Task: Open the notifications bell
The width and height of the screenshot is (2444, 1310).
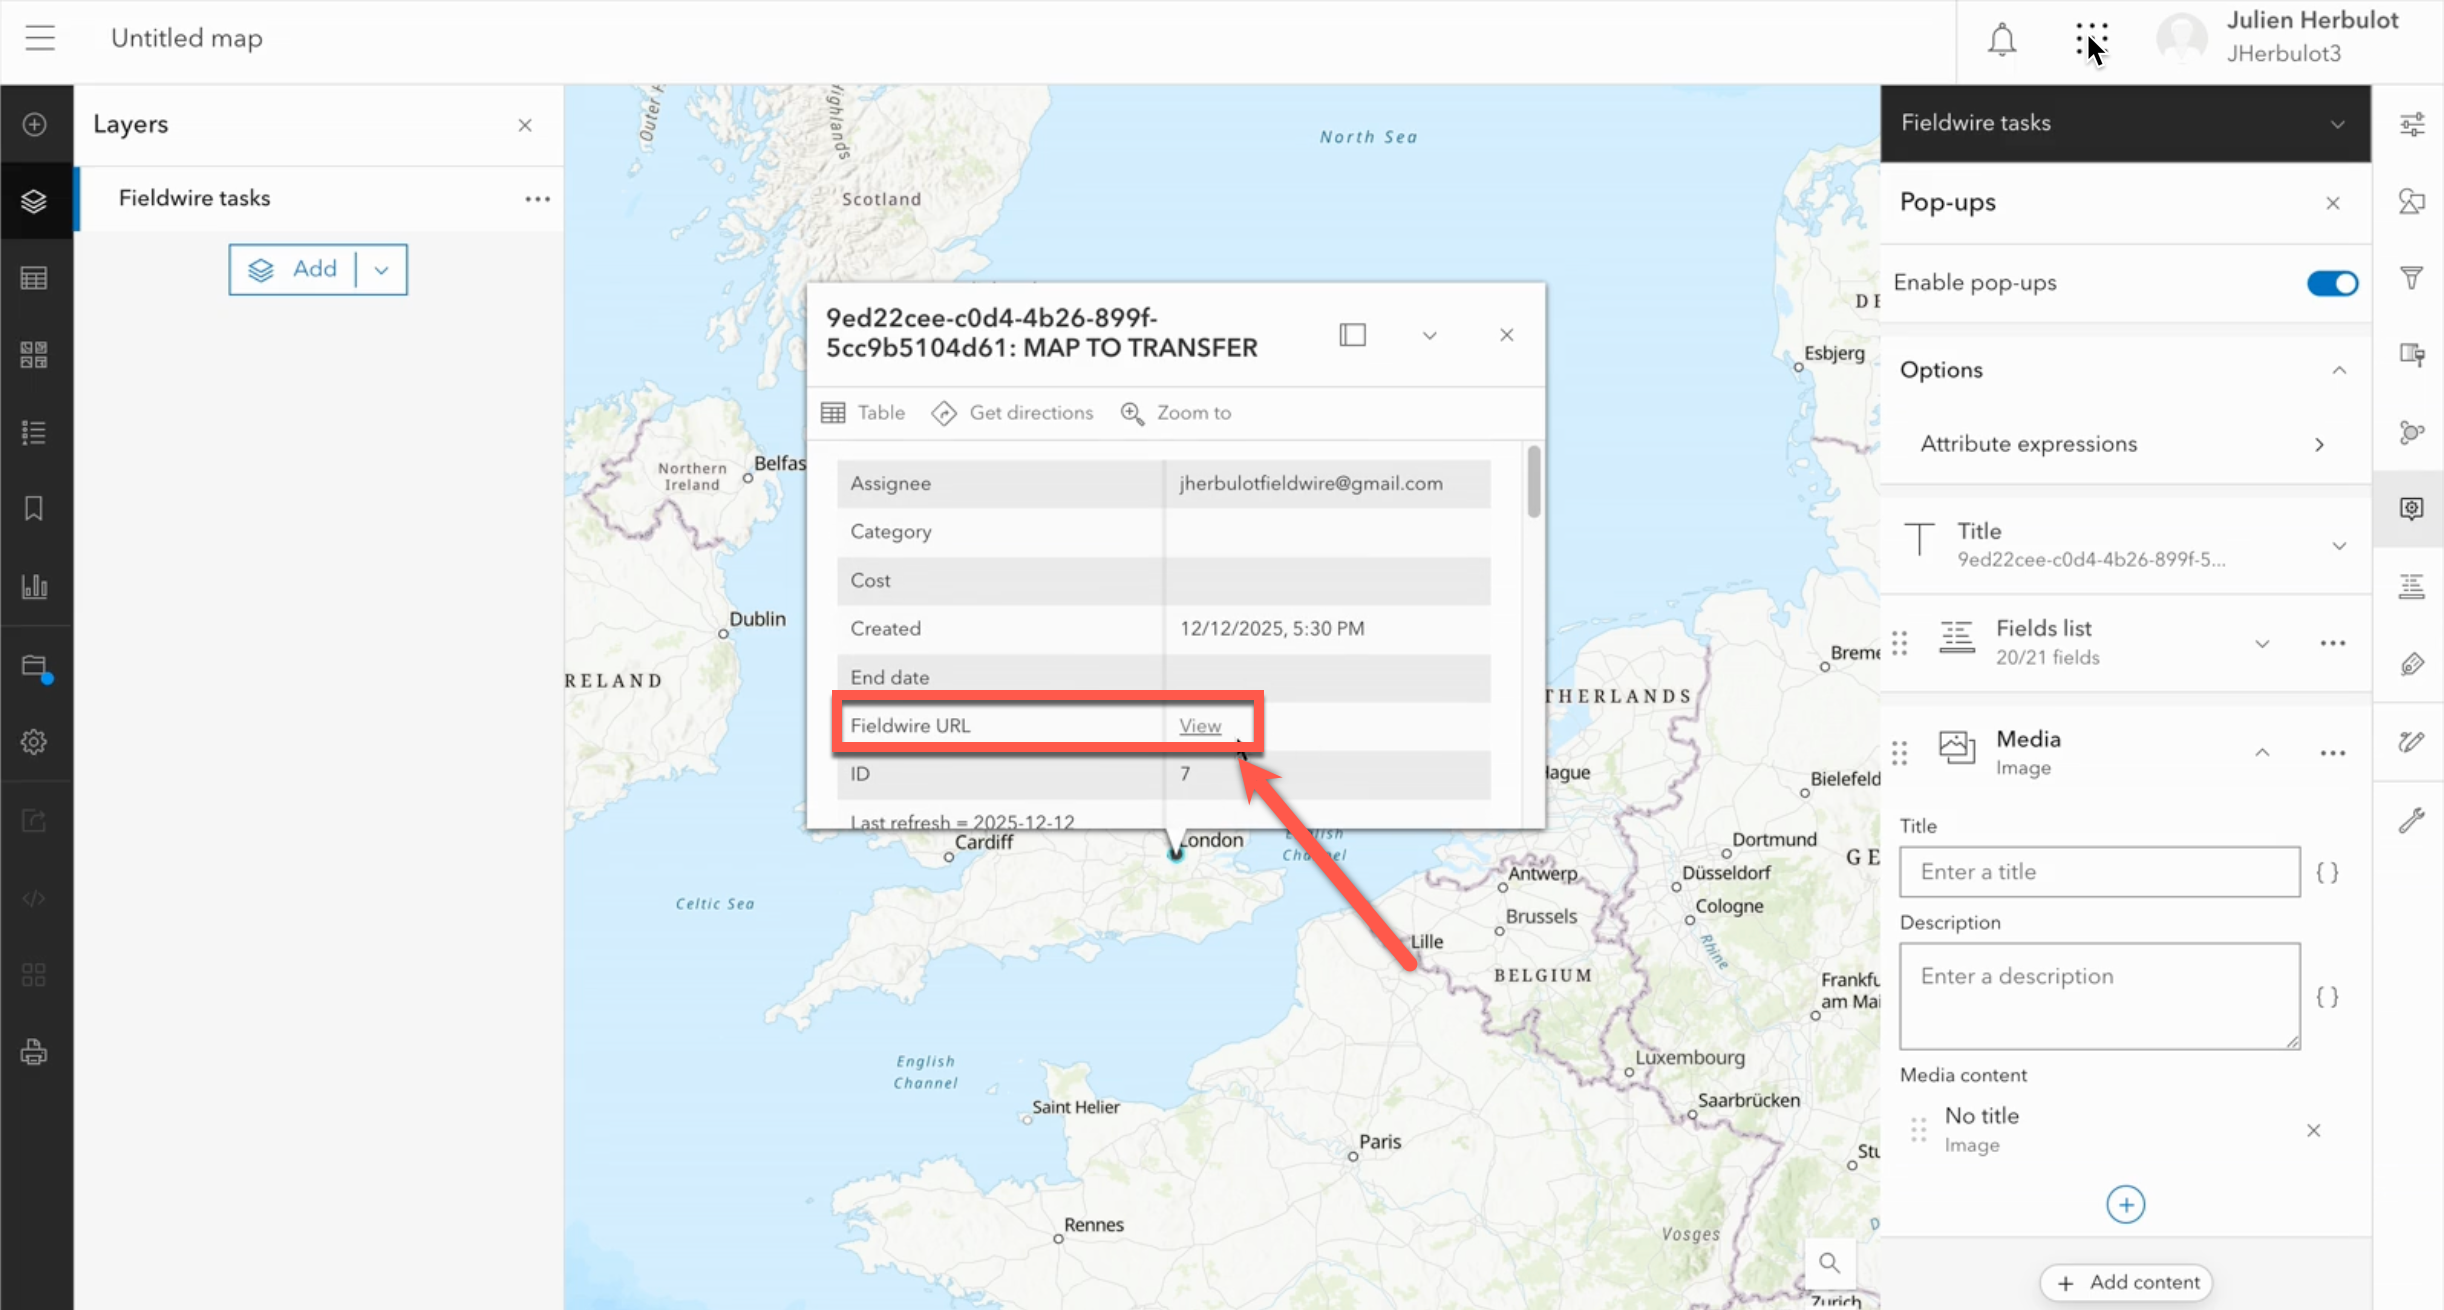Action: (2001, 40)
